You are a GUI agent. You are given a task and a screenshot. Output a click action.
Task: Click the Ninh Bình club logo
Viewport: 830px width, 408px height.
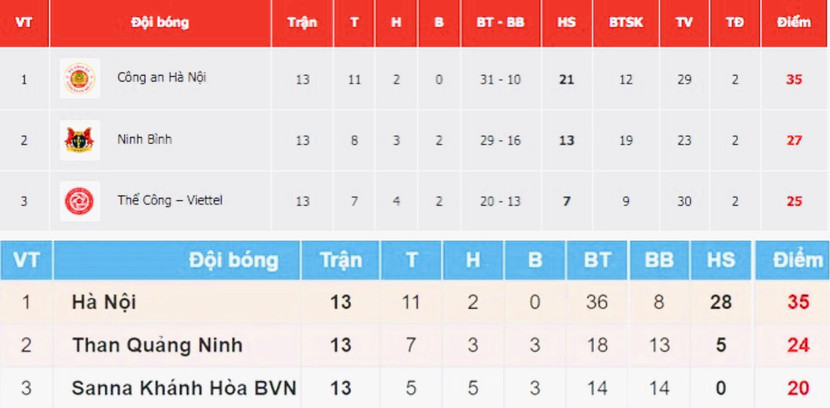[x=79, y=140]
